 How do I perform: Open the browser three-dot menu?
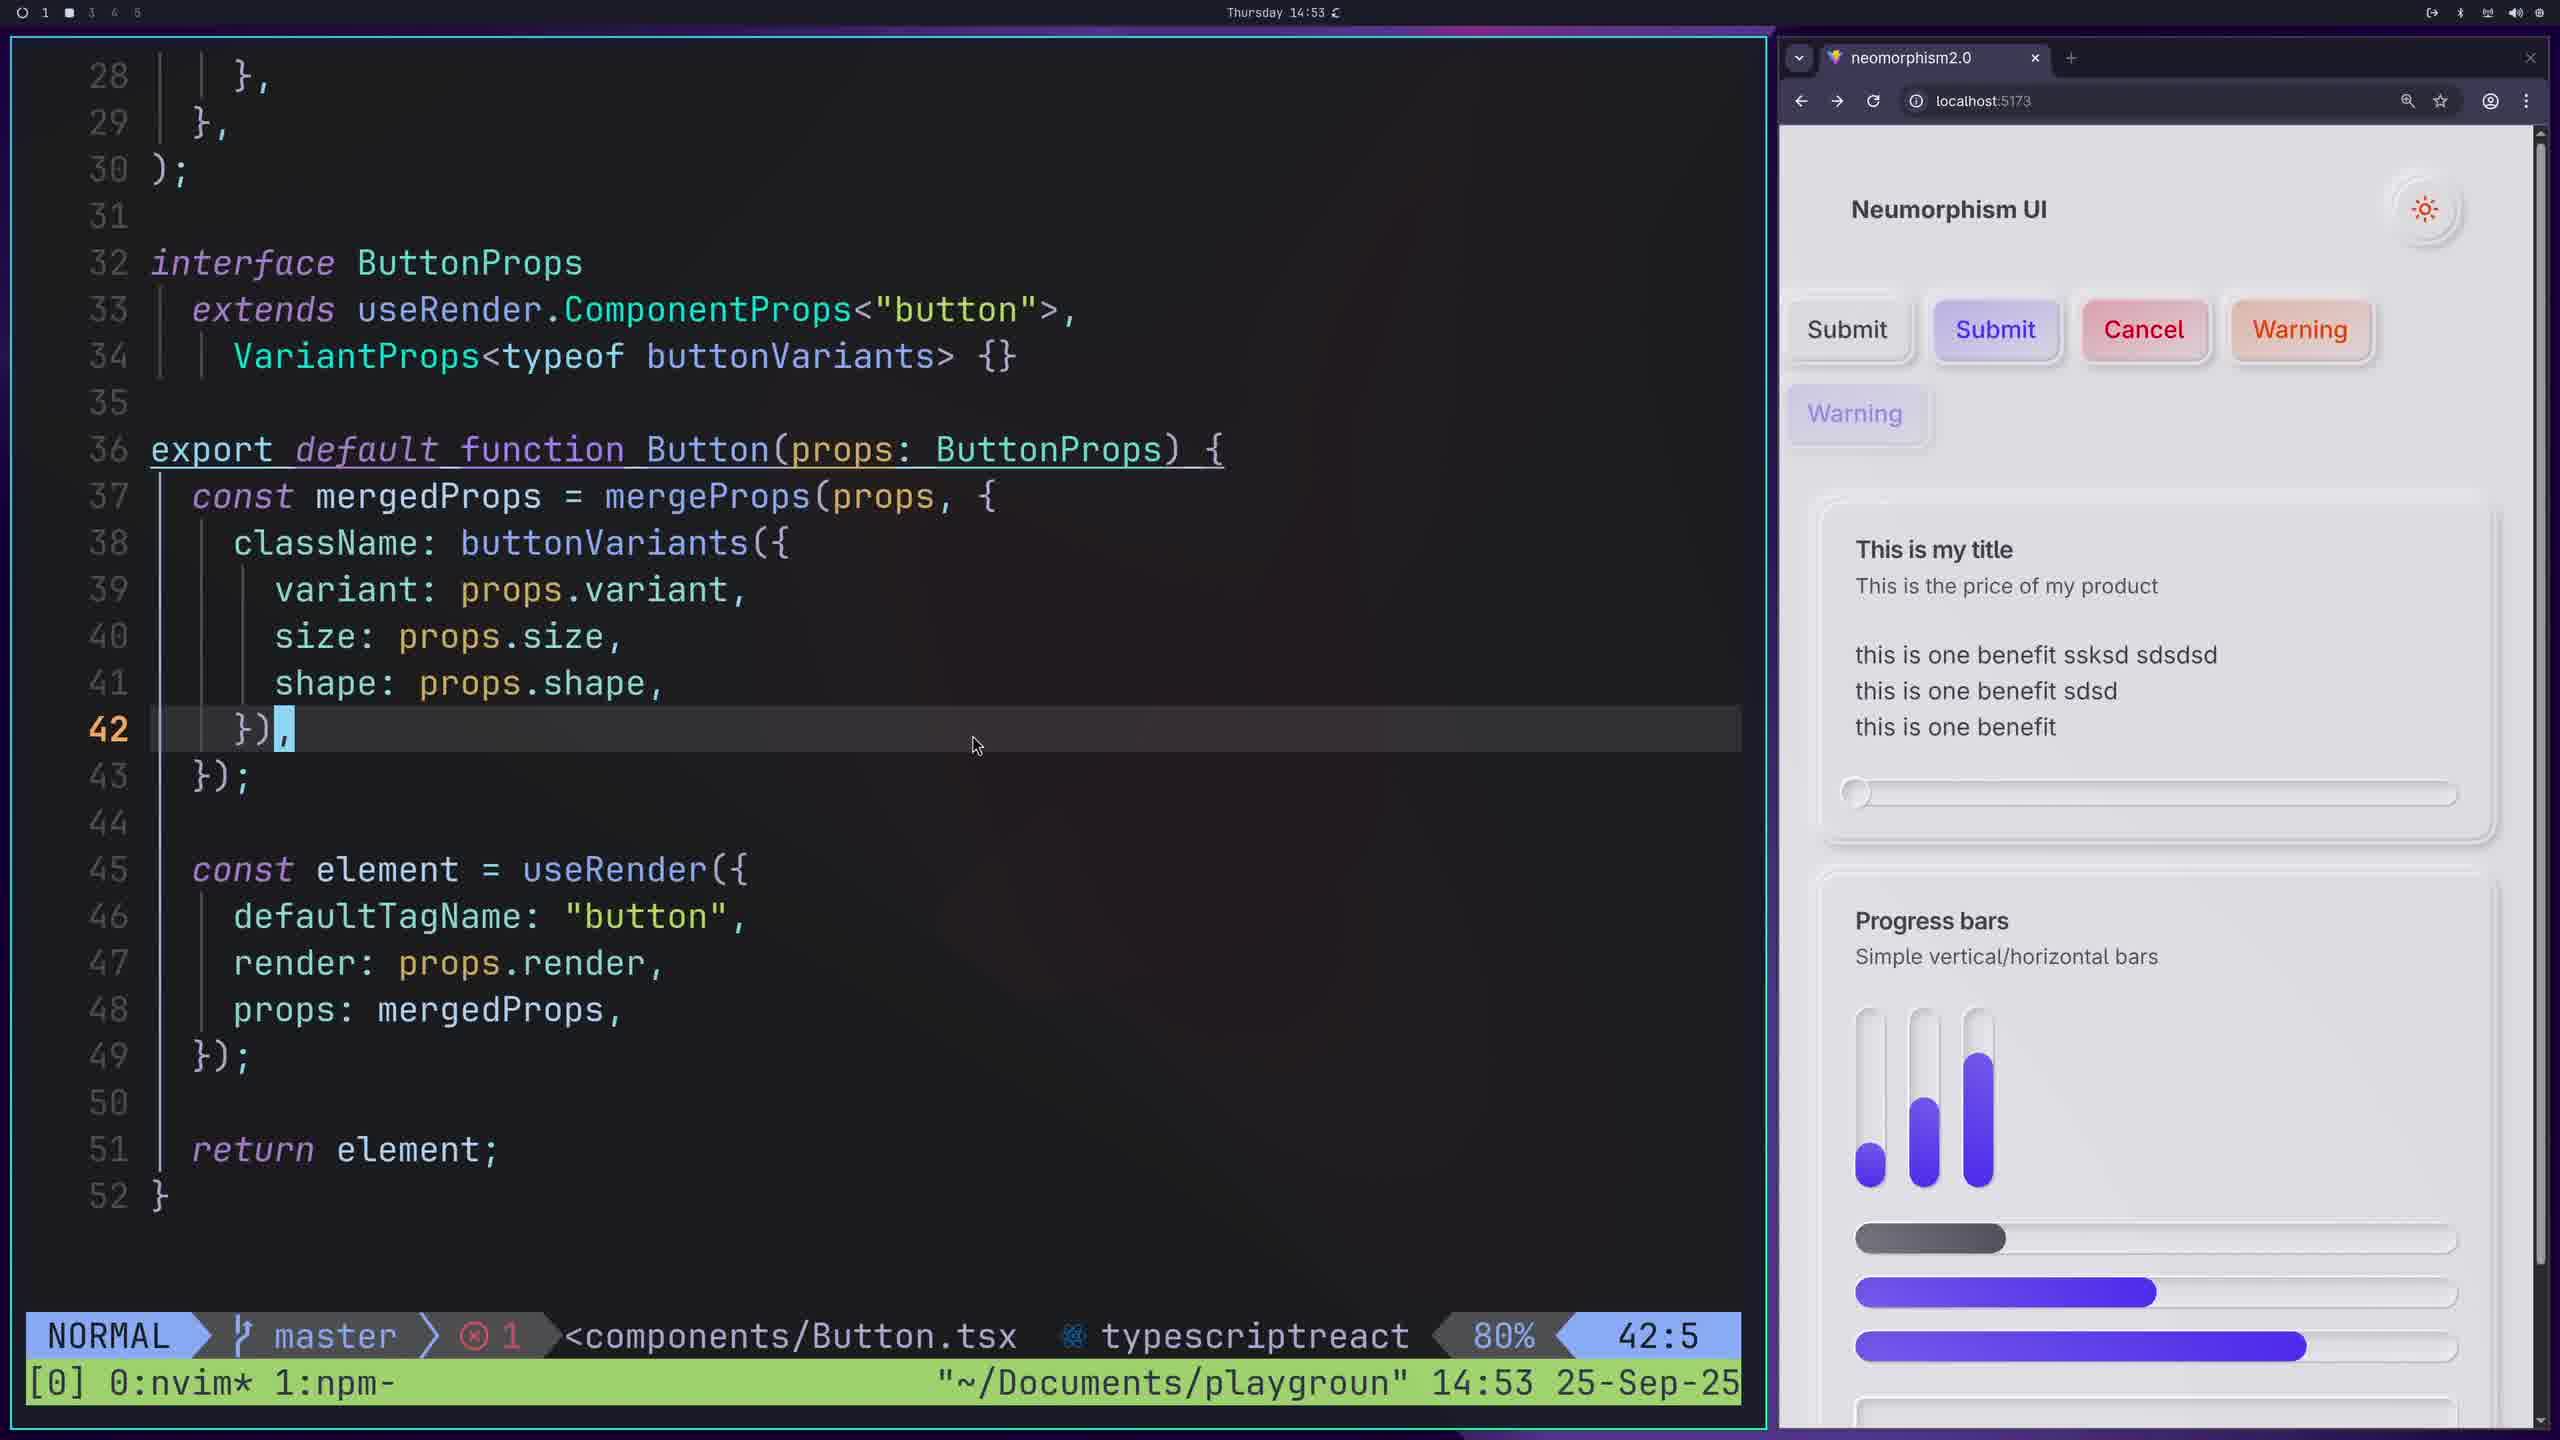point(2526,101)
